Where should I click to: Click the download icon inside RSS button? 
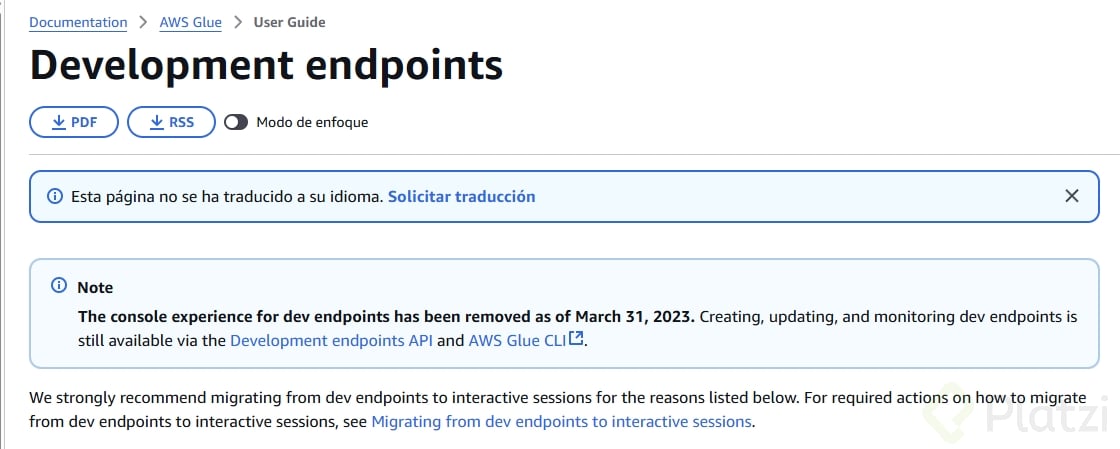tap(156, 122)
